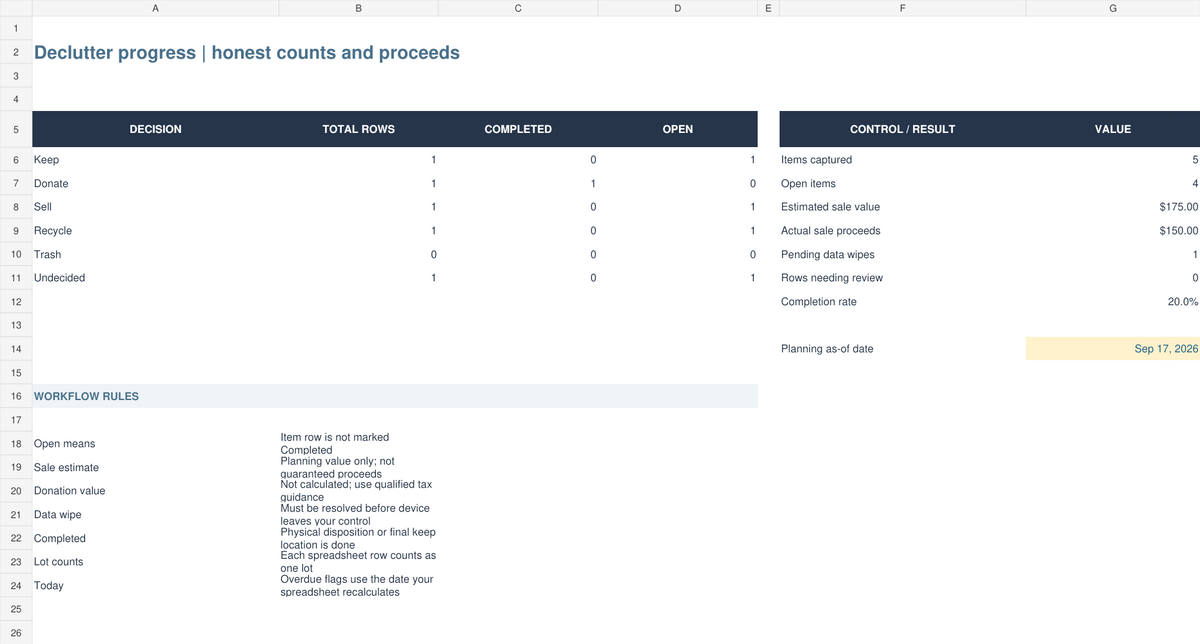Image resolution: width=1200 pixels, height=644 pixels.
Task: Select narrow column E header
Action: pyautogui.click(x=768, y=8)
